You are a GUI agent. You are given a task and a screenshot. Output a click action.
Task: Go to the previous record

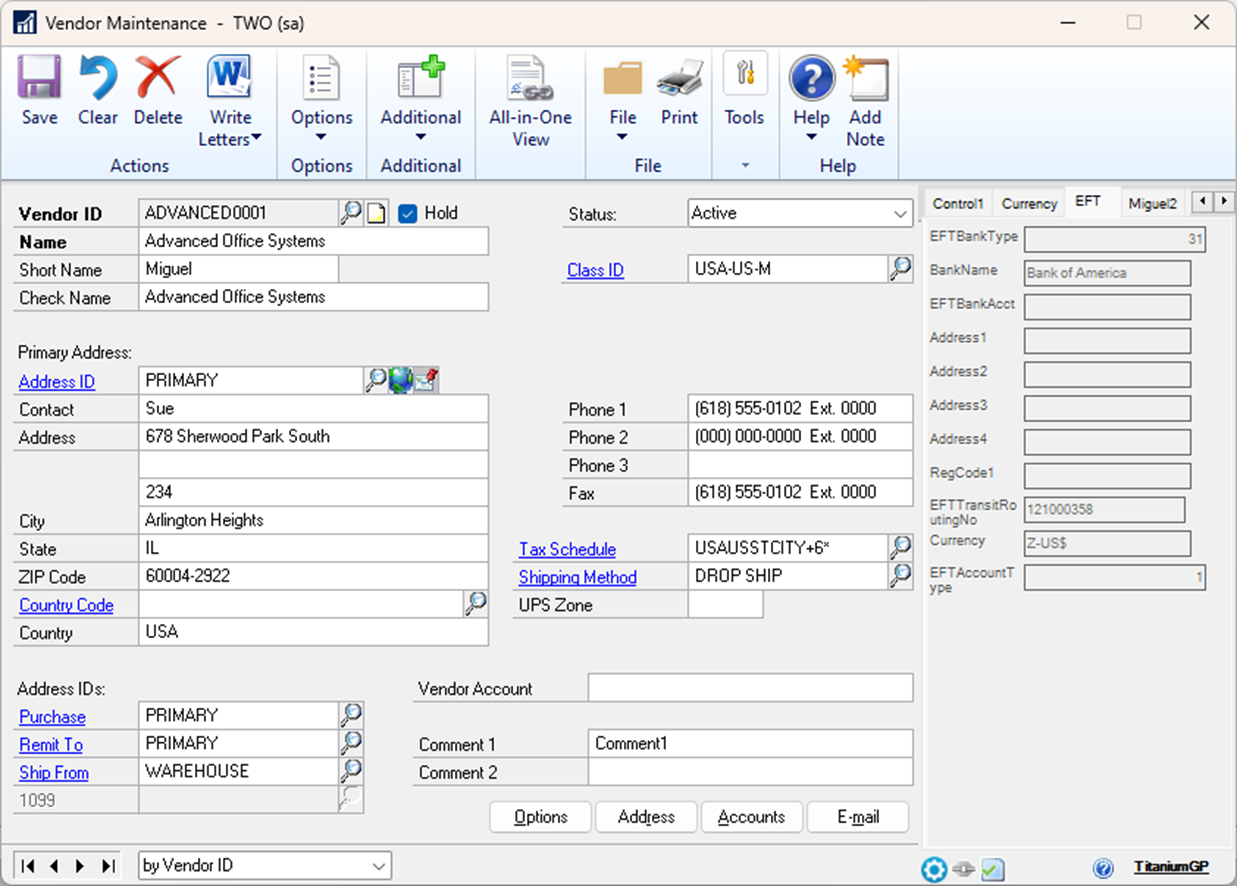click(x=54, y=866)
